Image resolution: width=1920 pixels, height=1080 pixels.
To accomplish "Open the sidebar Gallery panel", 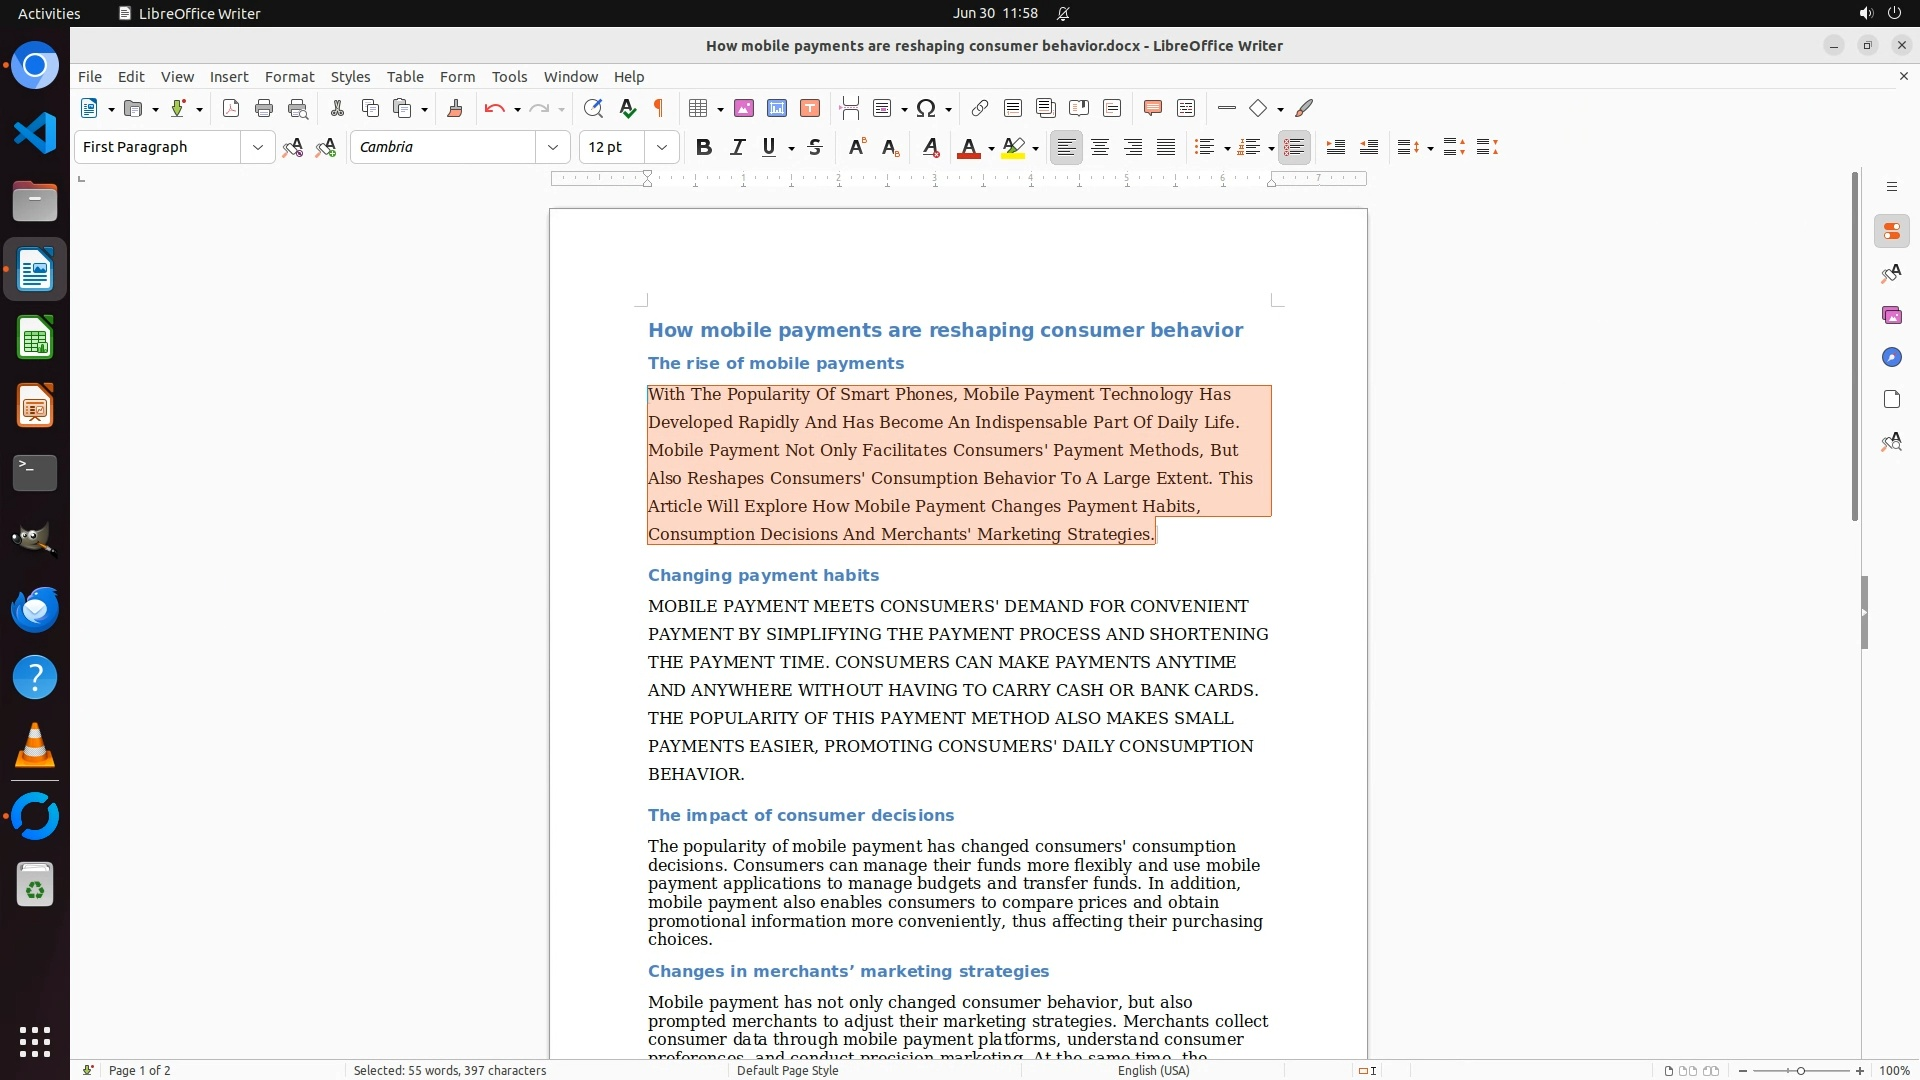I will click(x=1891, y=315).
